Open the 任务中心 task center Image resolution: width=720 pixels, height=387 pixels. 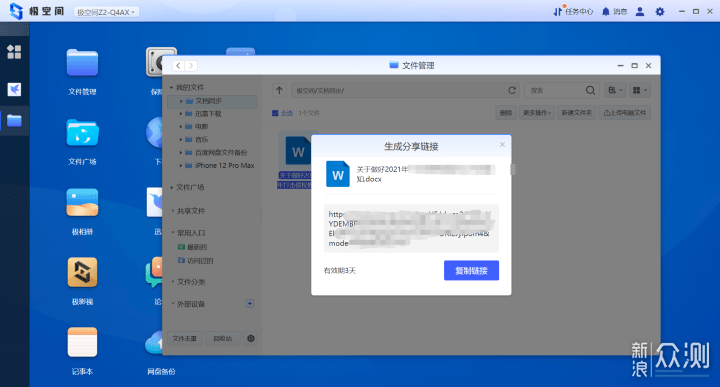point(573,11)
